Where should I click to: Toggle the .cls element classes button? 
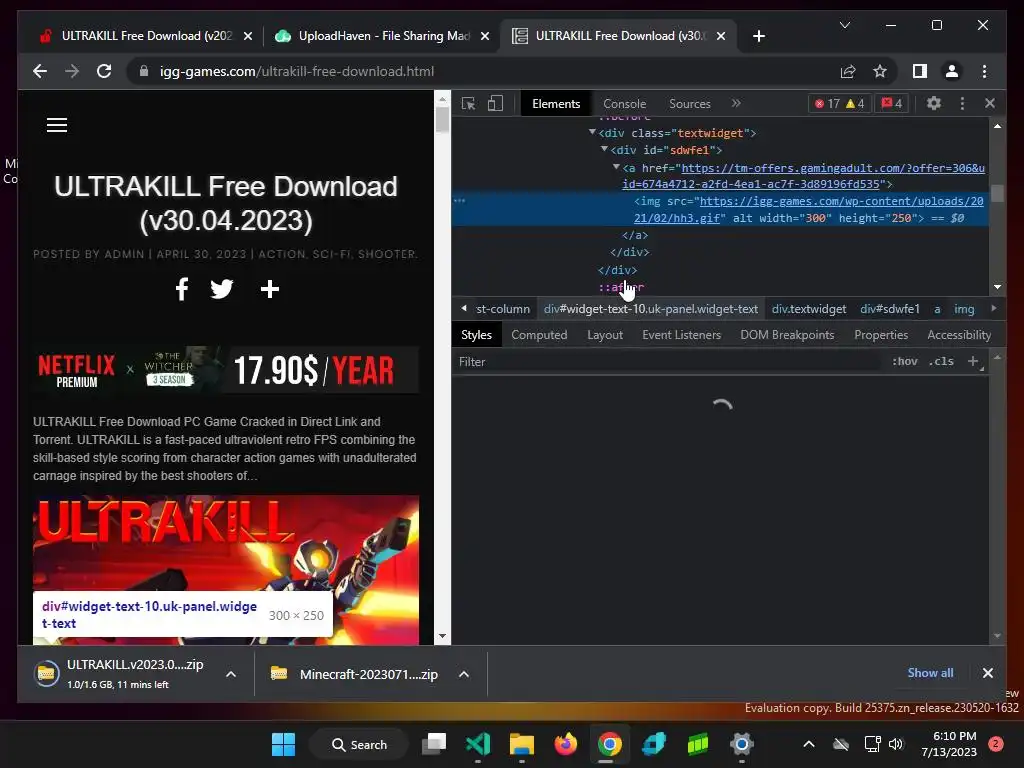point(941,361)
